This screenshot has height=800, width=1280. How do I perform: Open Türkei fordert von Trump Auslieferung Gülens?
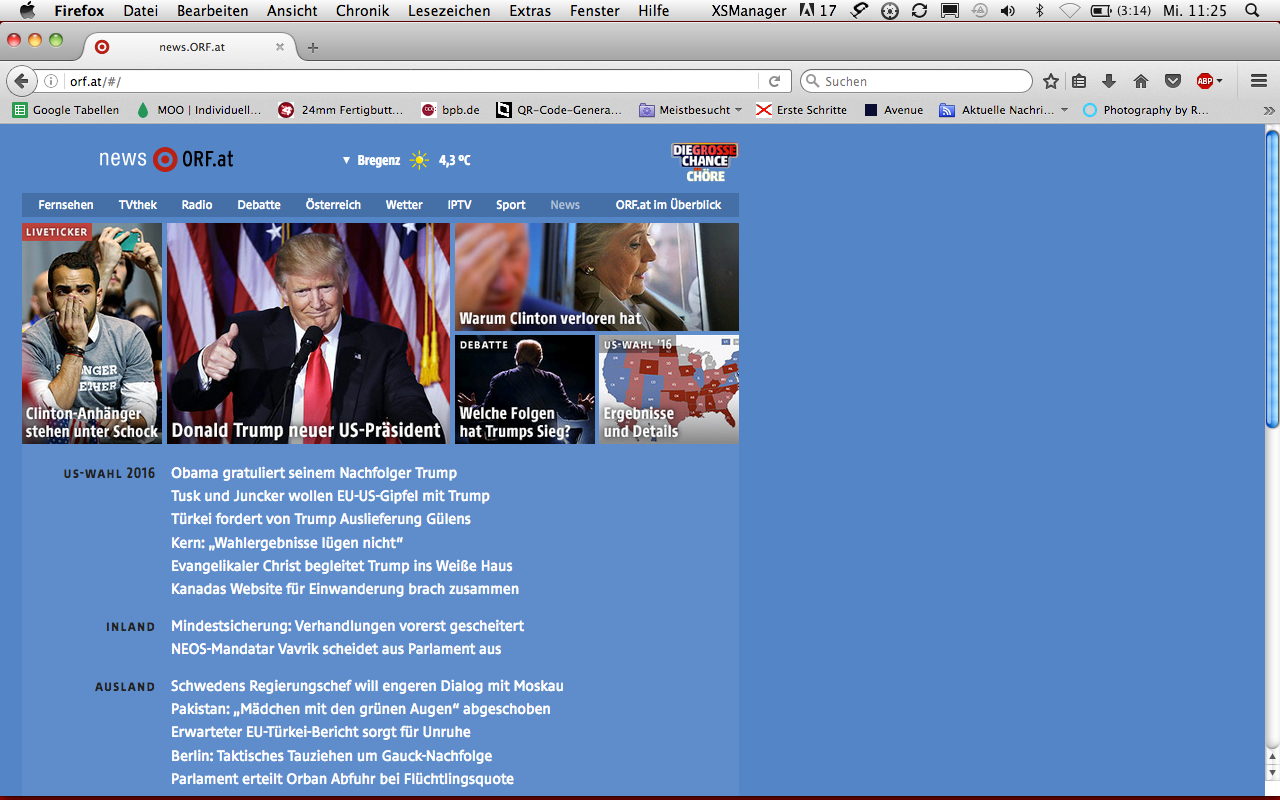pyautogui.click(x=321, y=519)
